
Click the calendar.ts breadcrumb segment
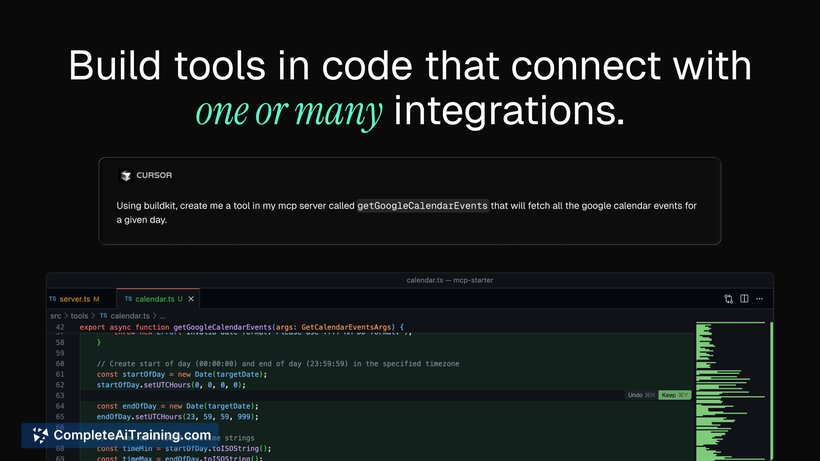click(130, 316)
